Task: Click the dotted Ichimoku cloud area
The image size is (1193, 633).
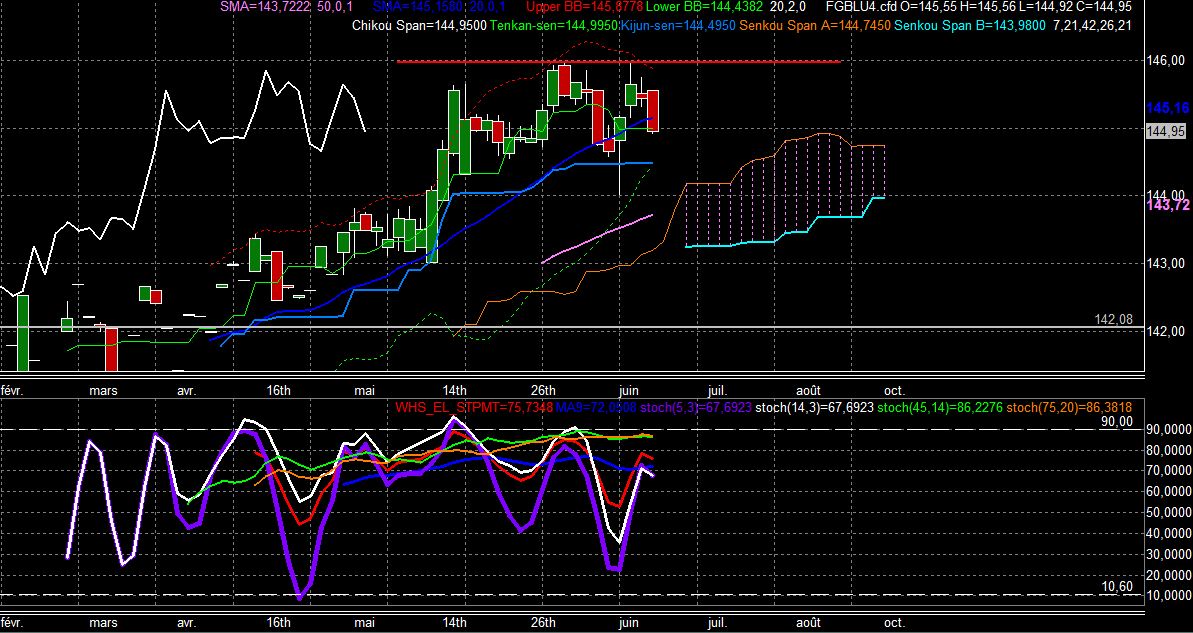Action: tap(784, 190)
